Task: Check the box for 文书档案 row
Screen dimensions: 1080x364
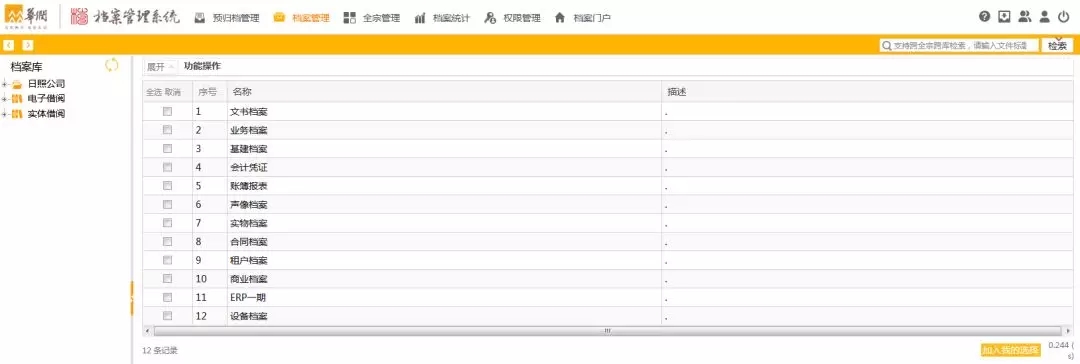Action: [x=167, y=111]
